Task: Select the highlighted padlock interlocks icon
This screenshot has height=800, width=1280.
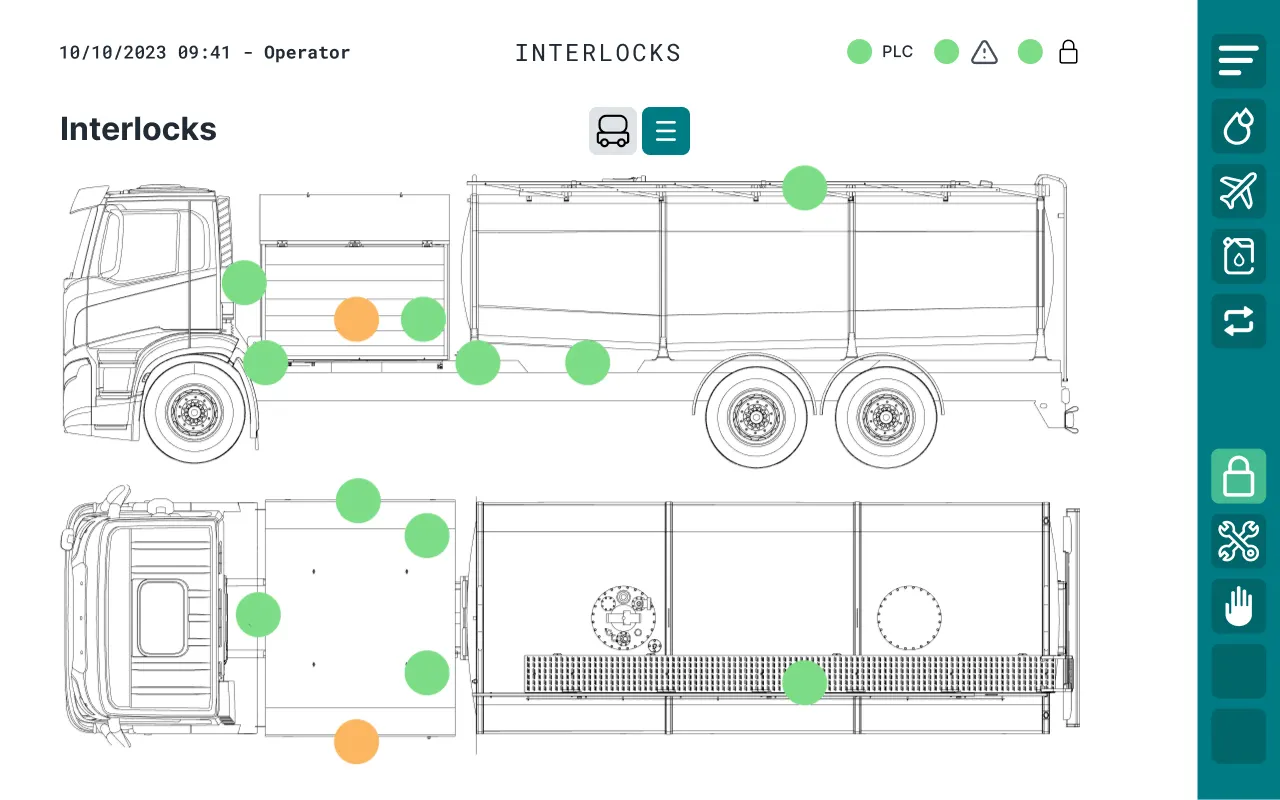Action: tap(1238, 476)
